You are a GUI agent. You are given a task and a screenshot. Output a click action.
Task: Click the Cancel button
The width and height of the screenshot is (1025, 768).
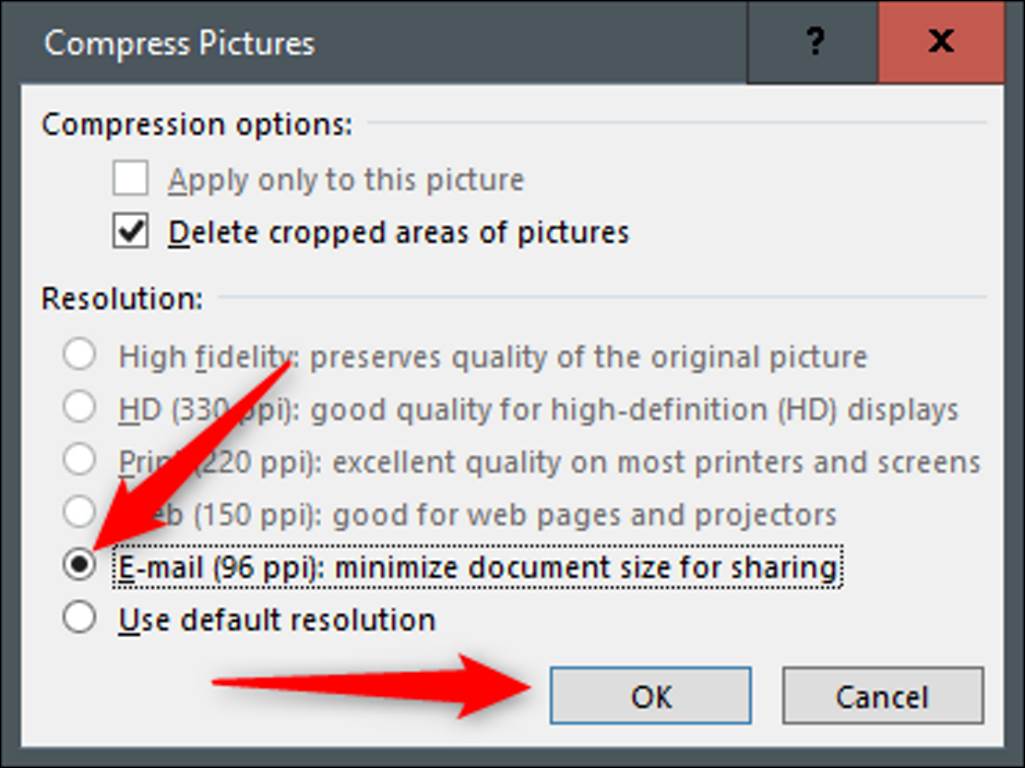(882, 696)
